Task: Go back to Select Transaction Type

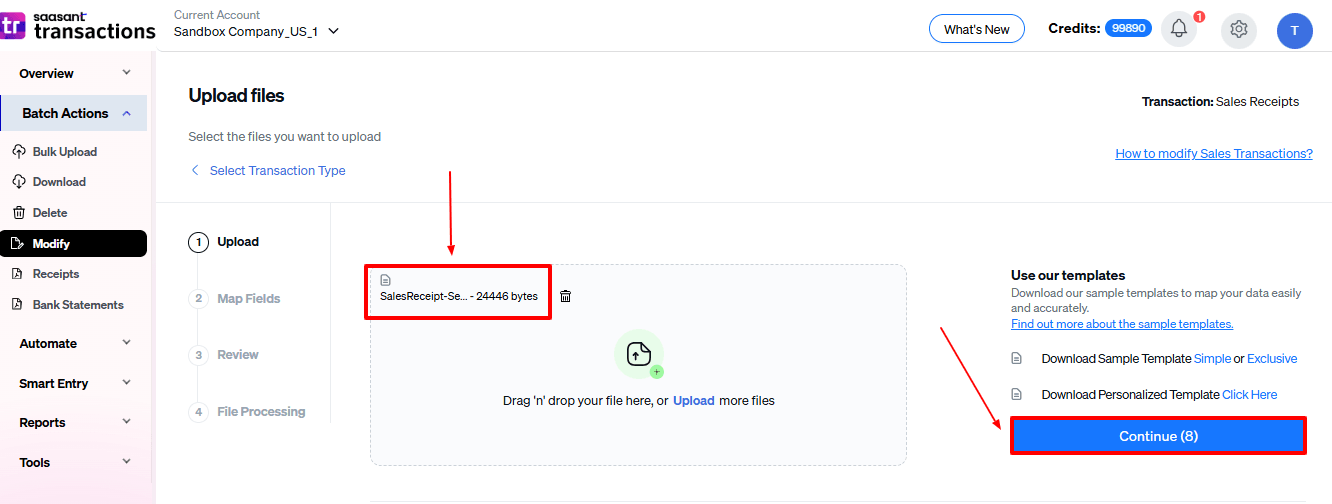Action: tap(276, 171)
